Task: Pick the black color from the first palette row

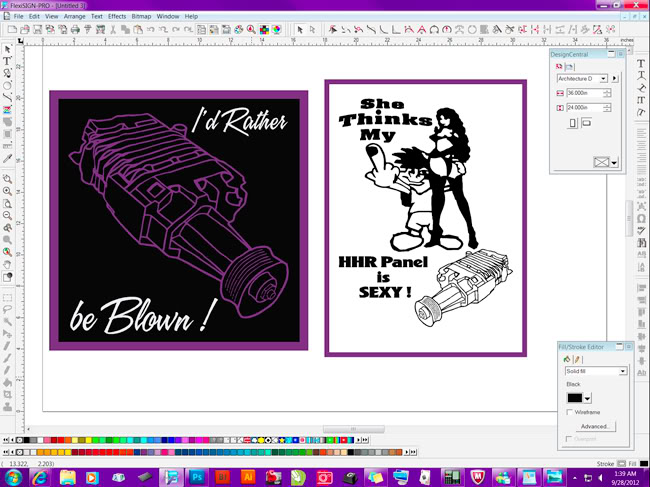Action: click(x=27, y=440)
